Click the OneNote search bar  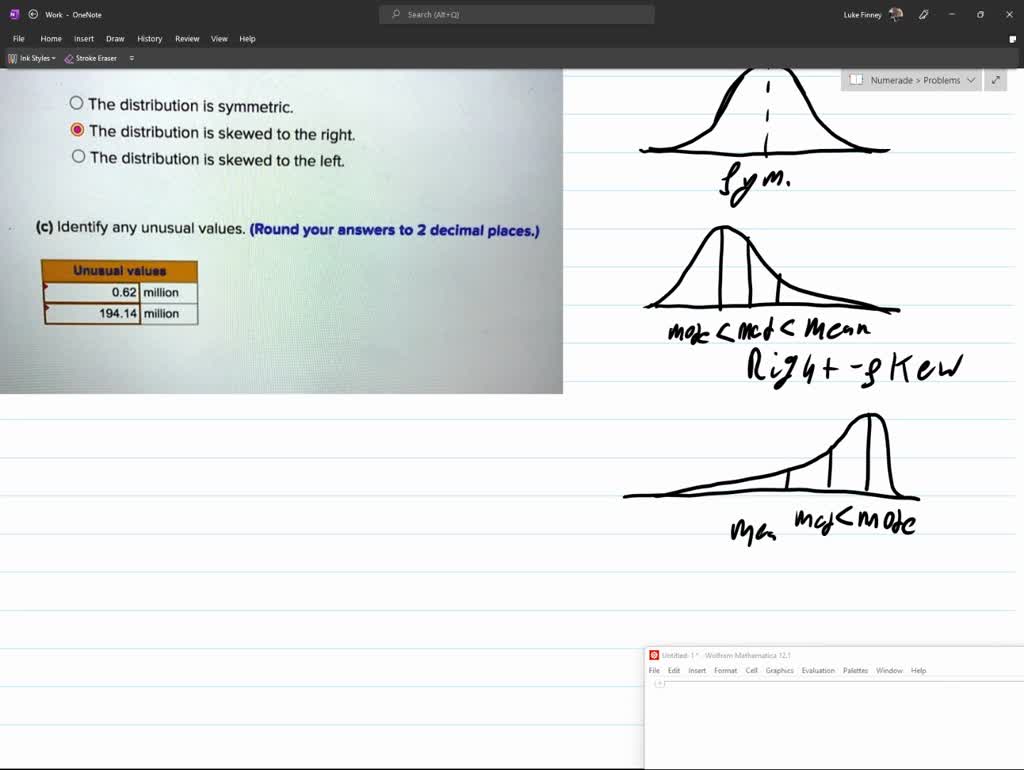[x=515, y=15]
